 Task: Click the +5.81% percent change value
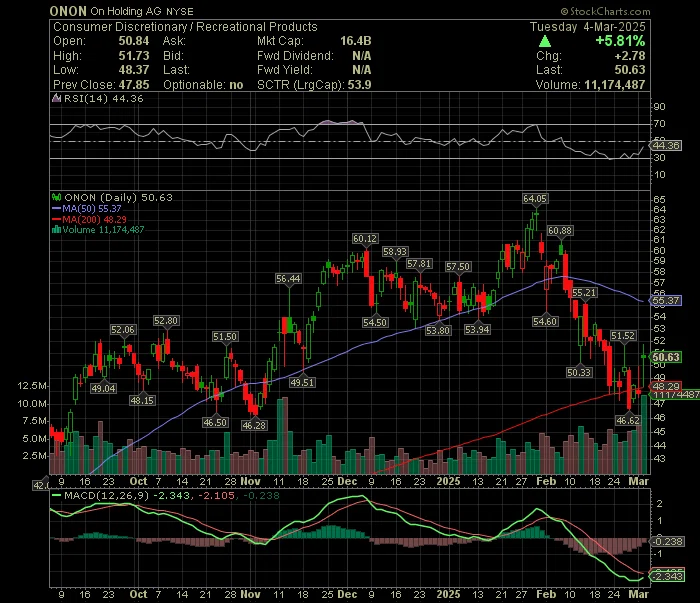tap(620, 41)
